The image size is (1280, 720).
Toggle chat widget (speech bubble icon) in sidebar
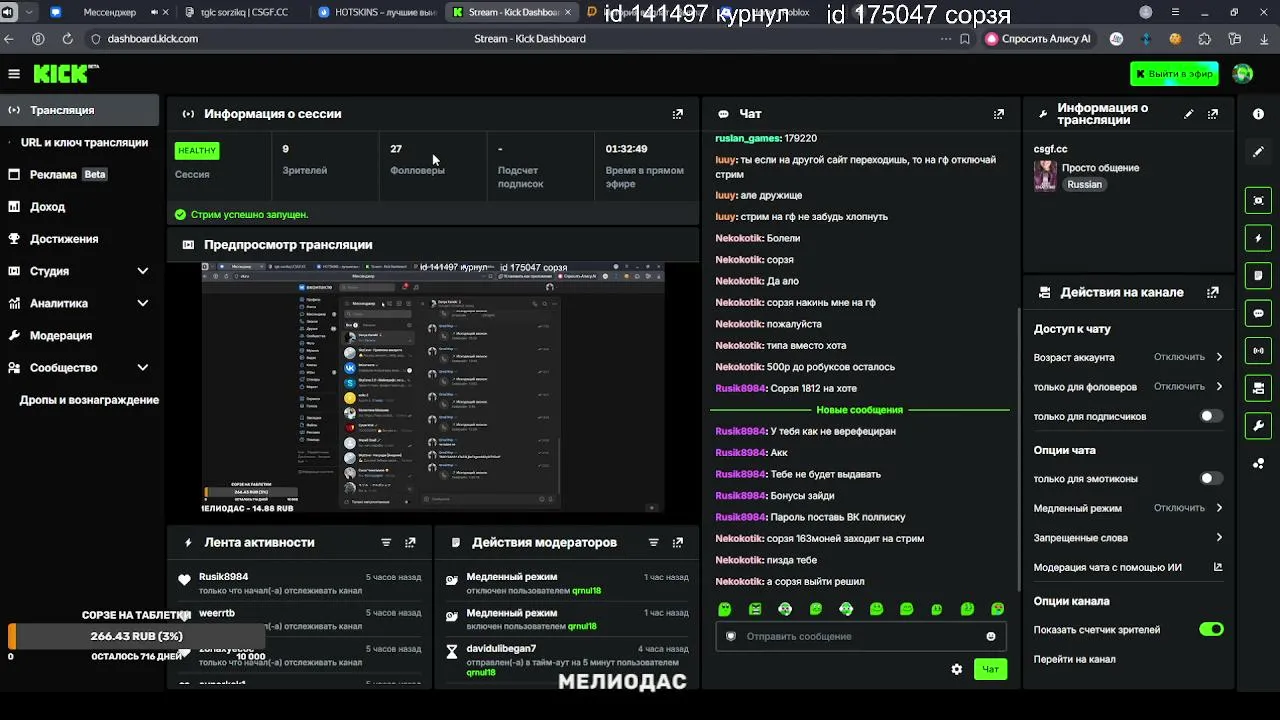[1258, 313]
